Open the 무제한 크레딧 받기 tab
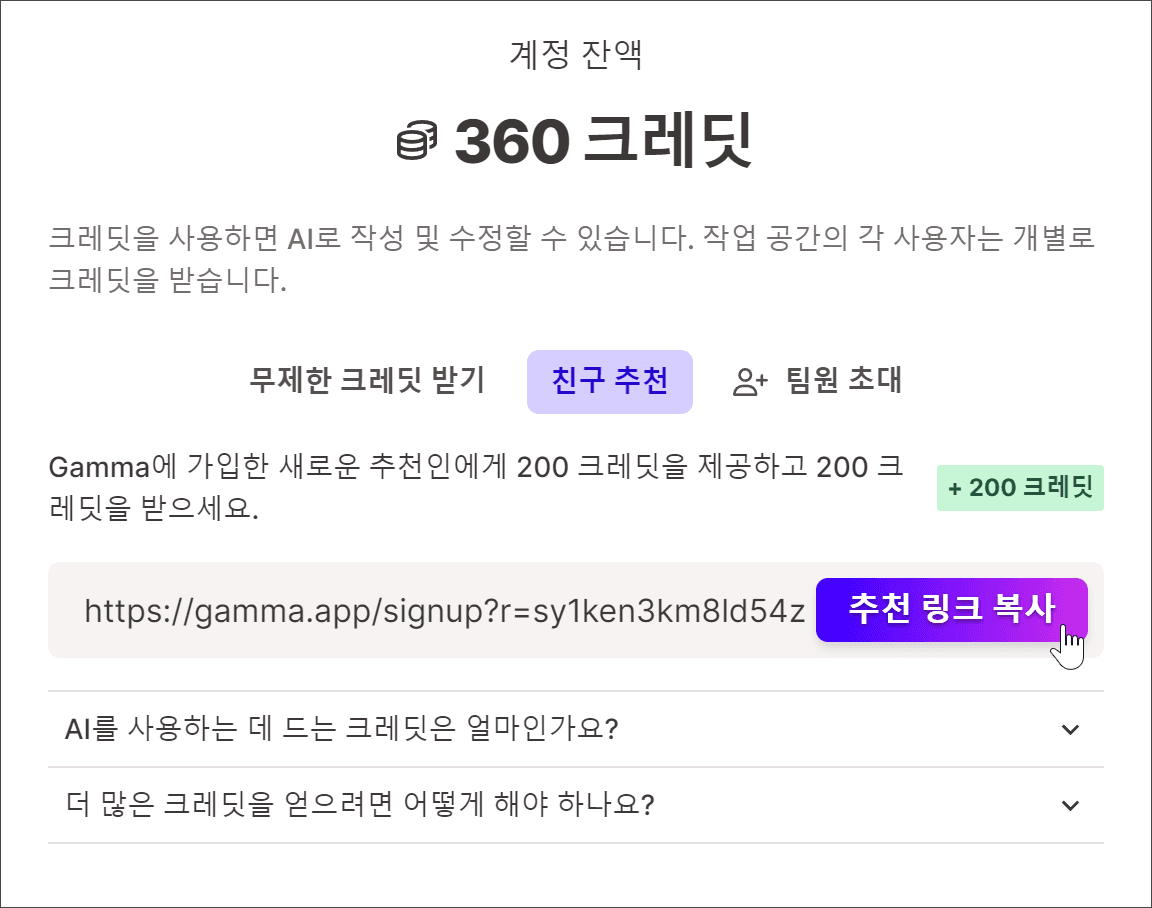The width and height of the screenshot is (1152, 908). (x=367, y=381)
